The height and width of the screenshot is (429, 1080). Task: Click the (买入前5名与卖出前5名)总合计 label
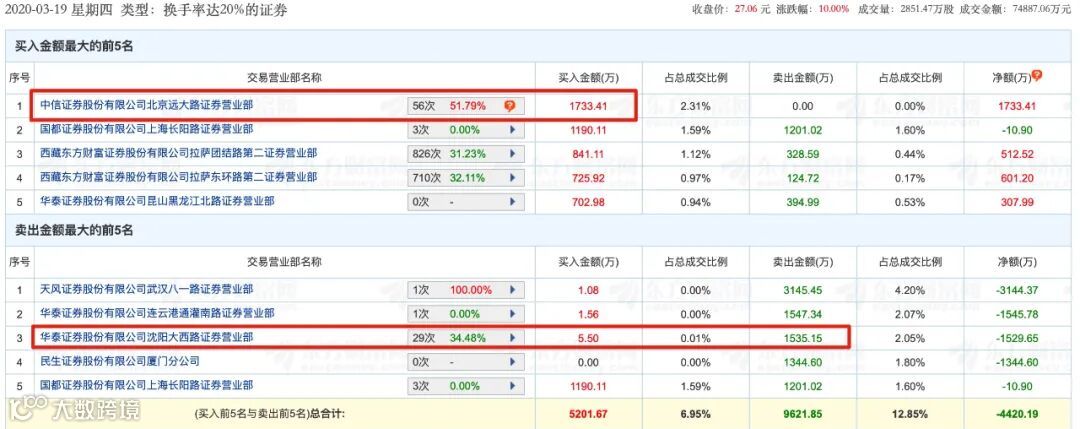point(269,415)
